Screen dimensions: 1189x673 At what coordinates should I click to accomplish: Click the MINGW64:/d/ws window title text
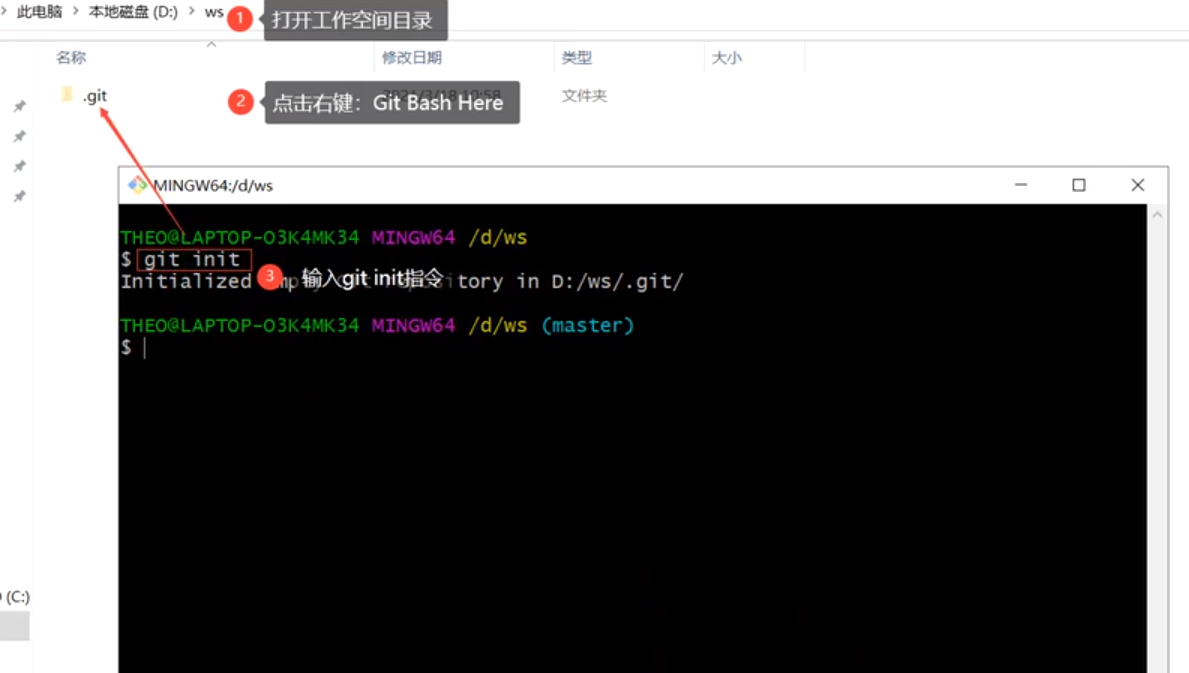click(x=213, y=186)
